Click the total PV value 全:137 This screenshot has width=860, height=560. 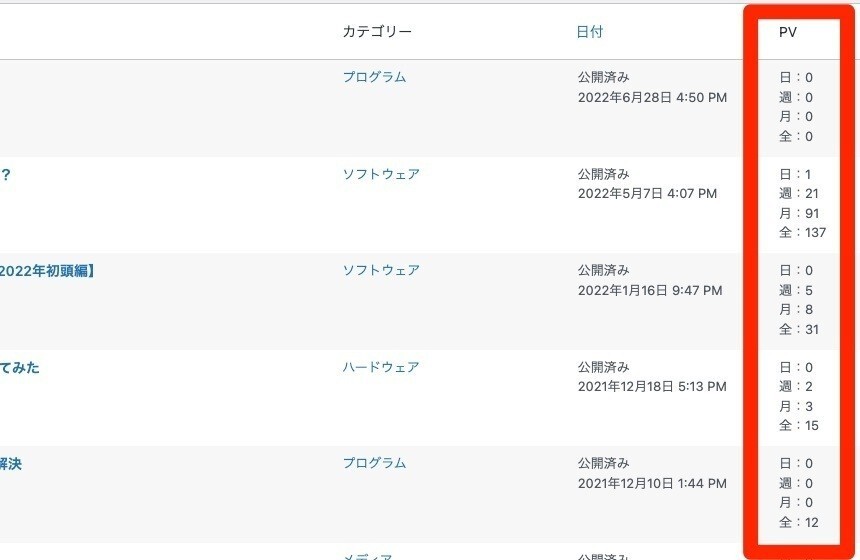coord(802,233)
